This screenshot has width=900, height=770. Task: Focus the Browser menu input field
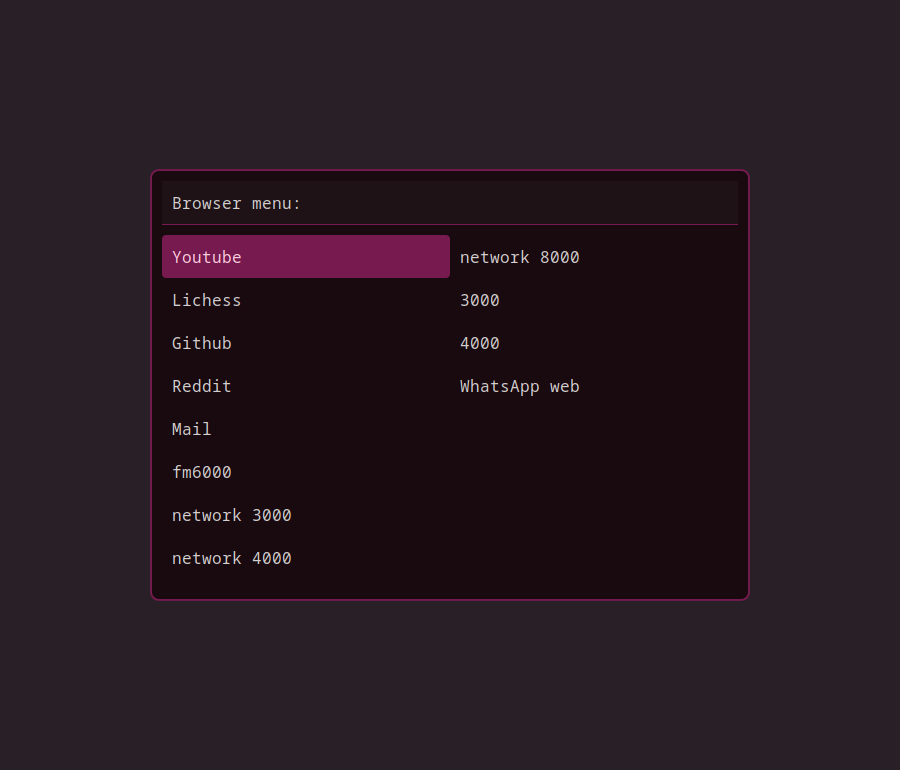click(x=450, y=203)
